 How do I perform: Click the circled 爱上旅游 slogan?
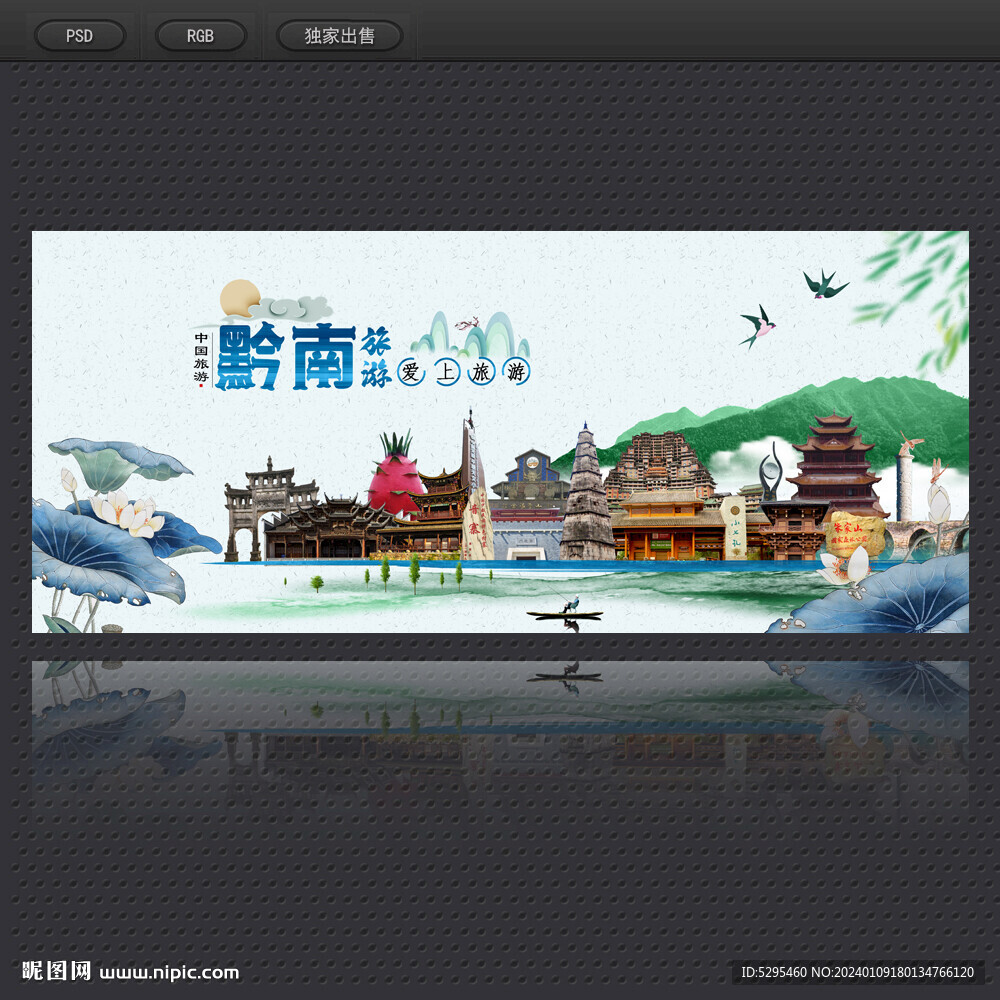tap(464, 371)
